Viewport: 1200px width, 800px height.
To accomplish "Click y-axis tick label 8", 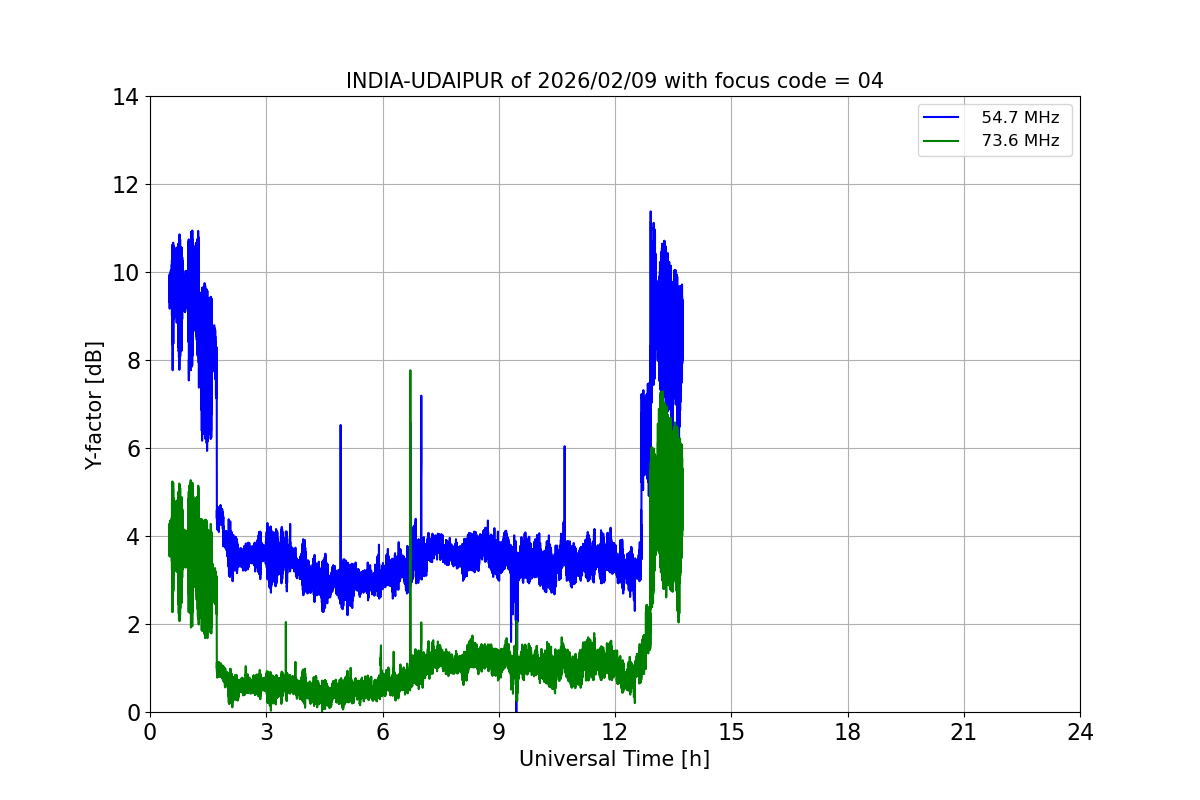I will [133, 361].
